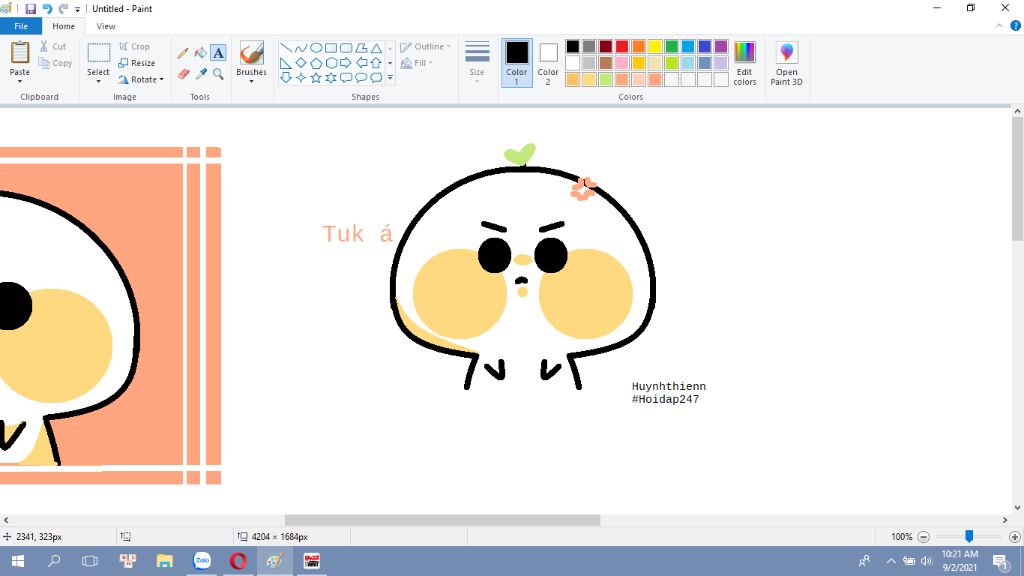Open File Explorer from the taskbar

coord(165,561)
